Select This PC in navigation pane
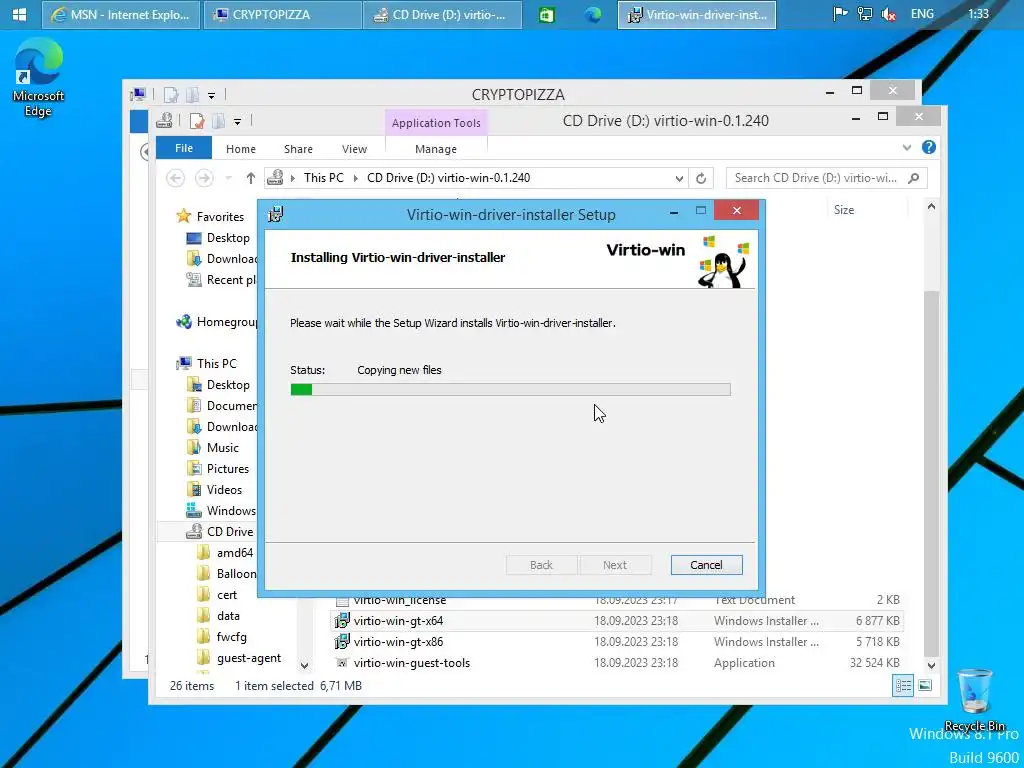The height and width of the screenshot is (768, 1024). tap(216, 363)
